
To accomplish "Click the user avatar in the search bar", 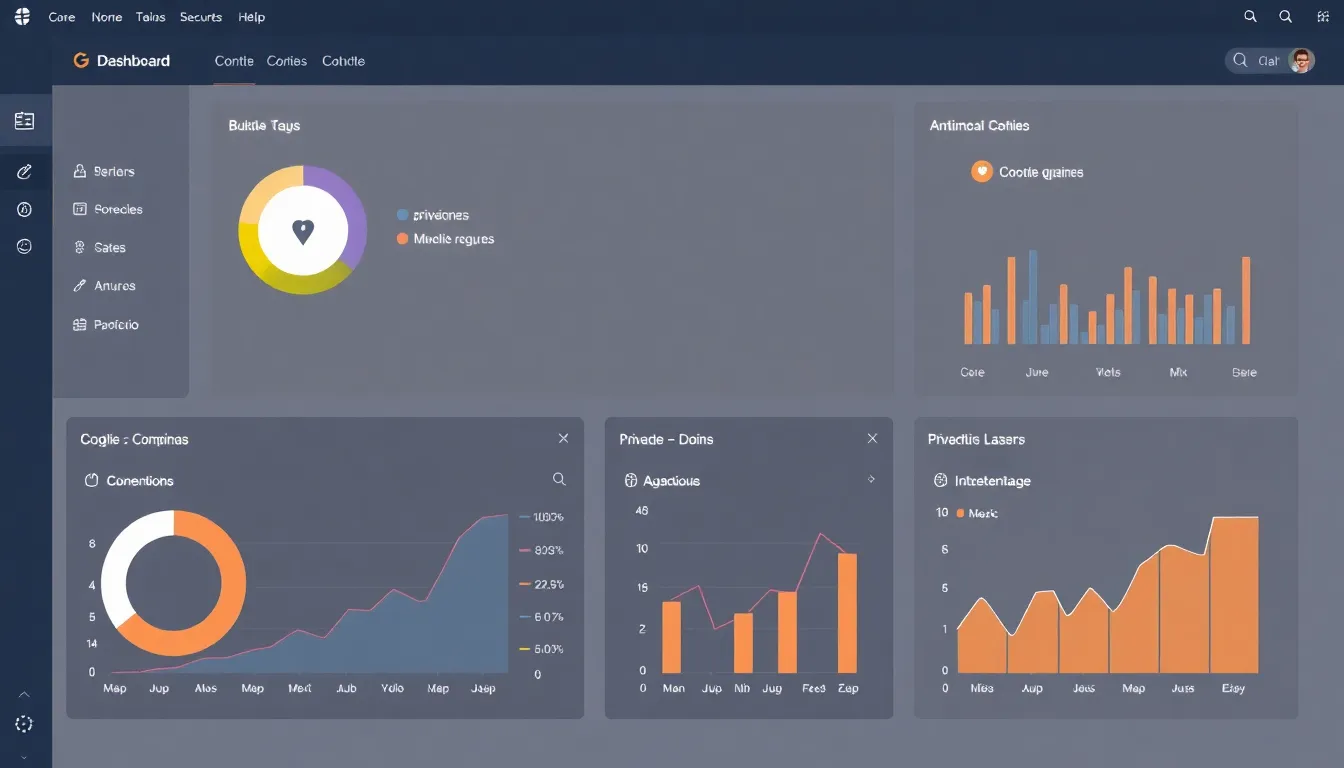I will [1301, 60].
